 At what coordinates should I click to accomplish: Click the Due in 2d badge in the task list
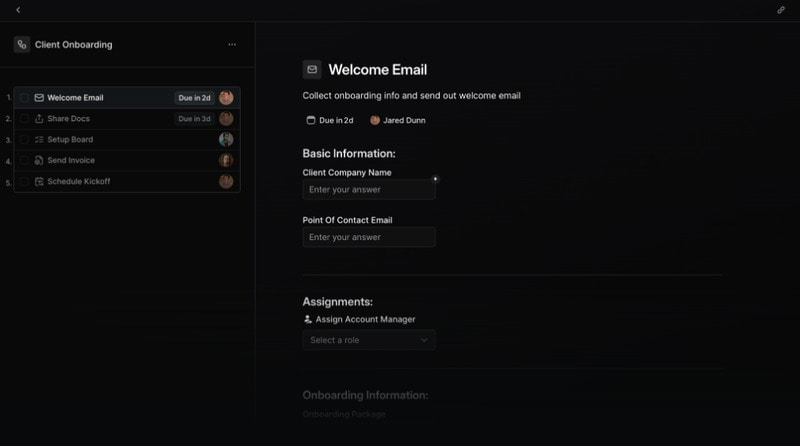click(x=194, y=98)
